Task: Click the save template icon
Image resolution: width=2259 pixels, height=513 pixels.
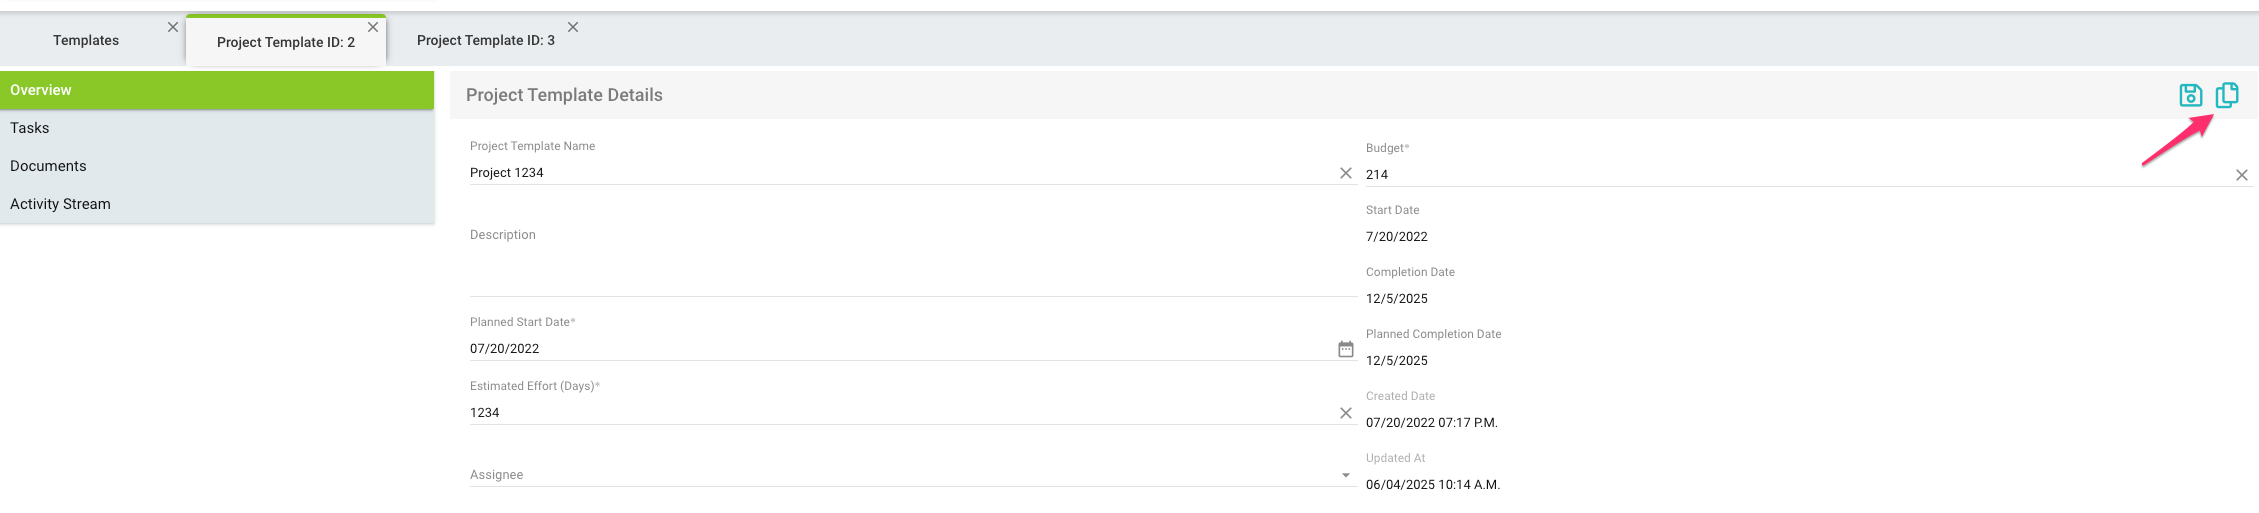Action: point(2190,95)
